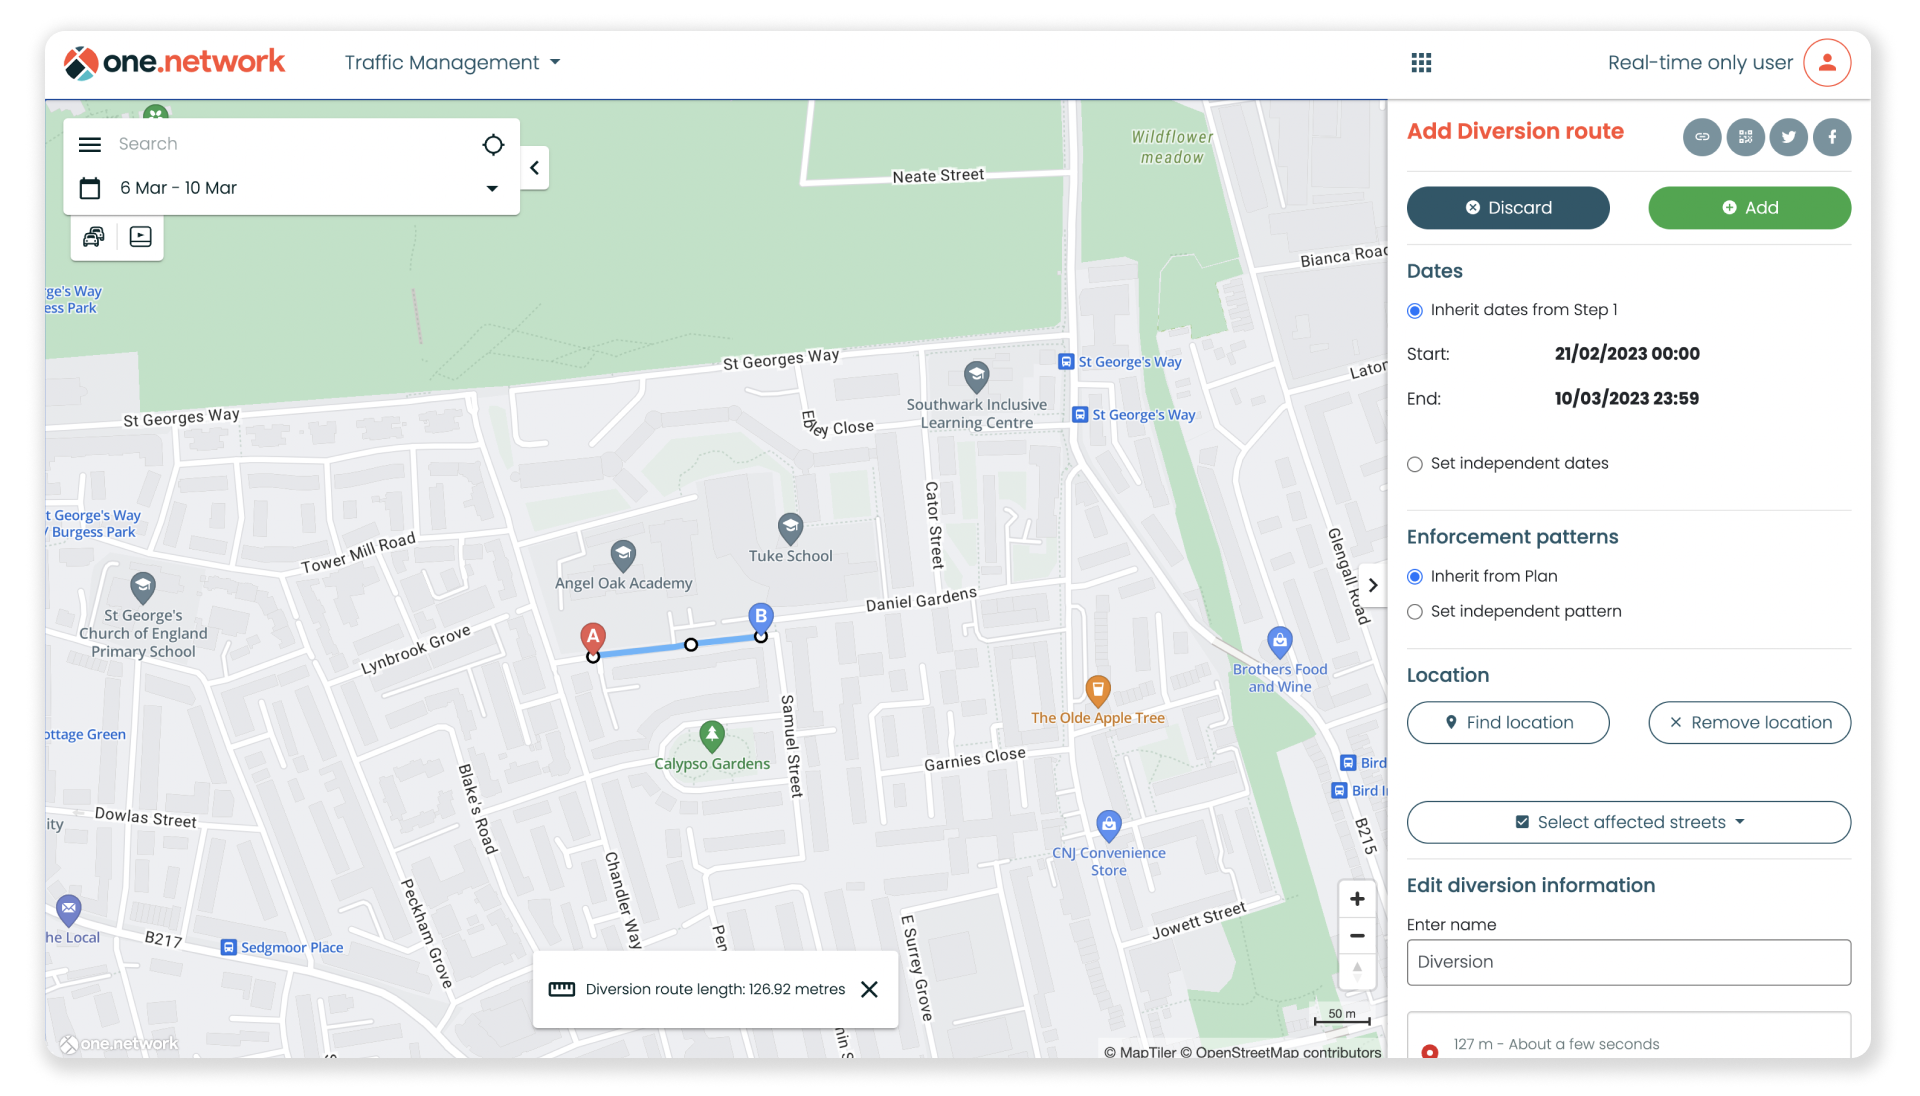Click the Calypso Gardens park pin

712,737
